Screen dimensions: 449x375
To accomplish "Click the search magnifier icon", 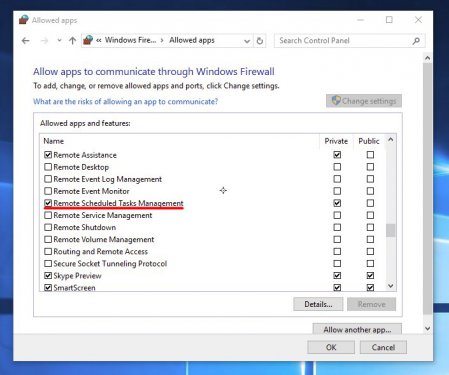I will click(x=416, y=41).
